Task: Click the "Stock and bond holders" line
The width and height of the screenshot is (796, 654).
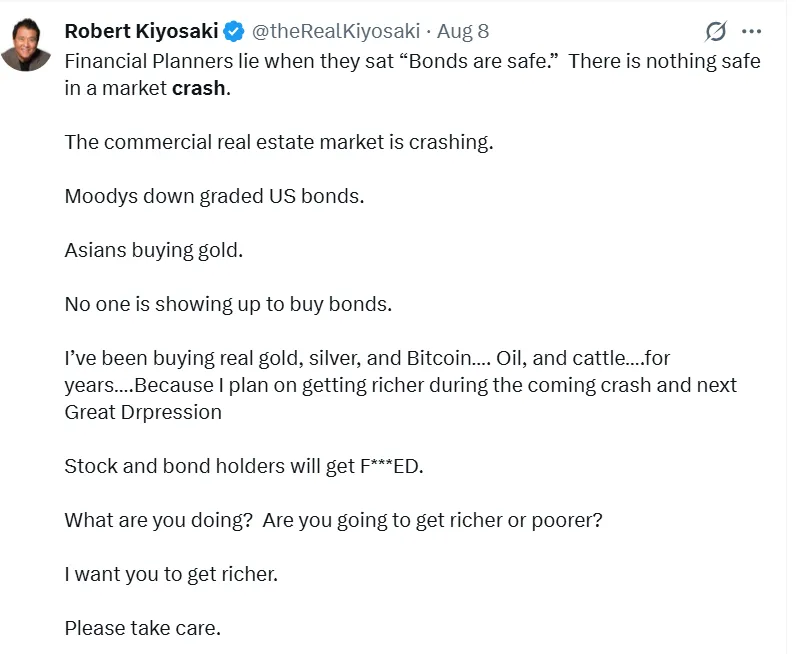Action: [244, 465]
